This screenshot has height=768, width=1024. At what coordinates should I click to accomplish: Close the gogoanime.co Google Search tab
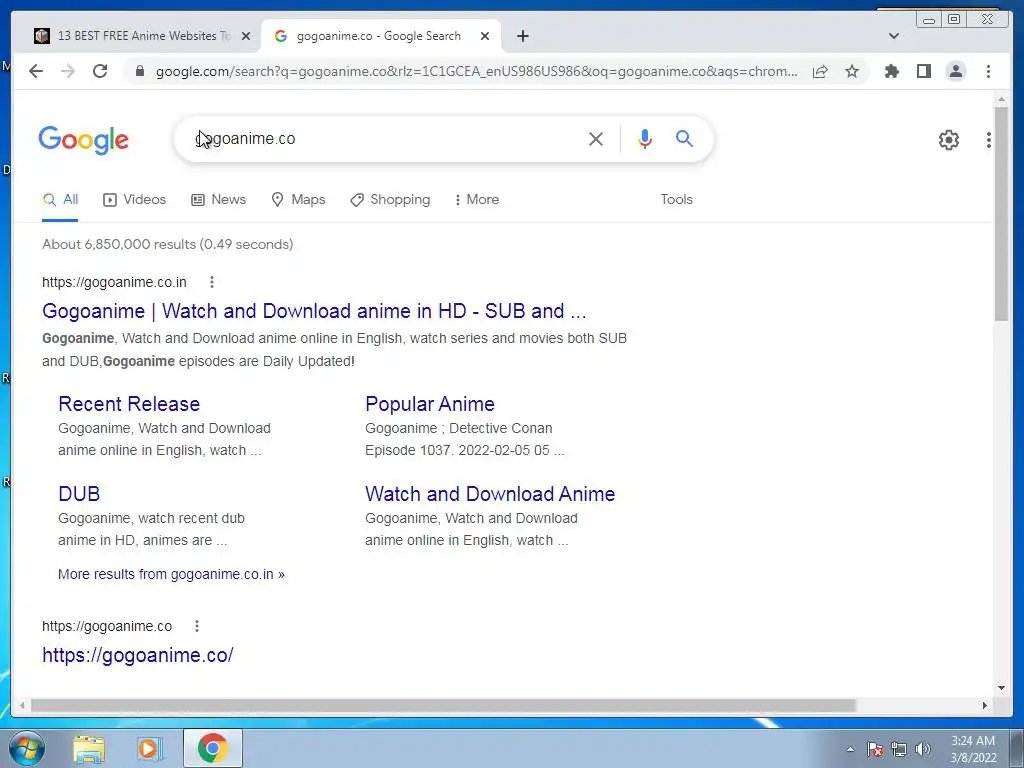485,36
